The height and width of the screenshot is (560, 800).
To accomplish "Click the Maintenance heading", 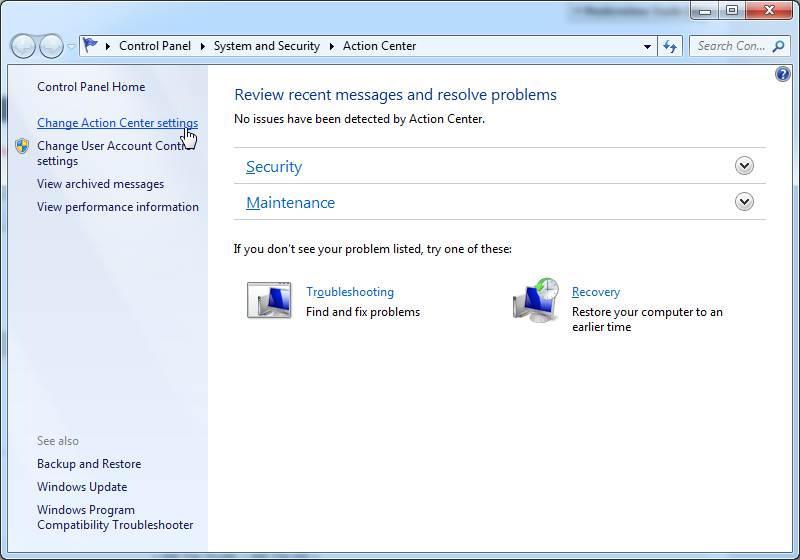I will [290, 203].
